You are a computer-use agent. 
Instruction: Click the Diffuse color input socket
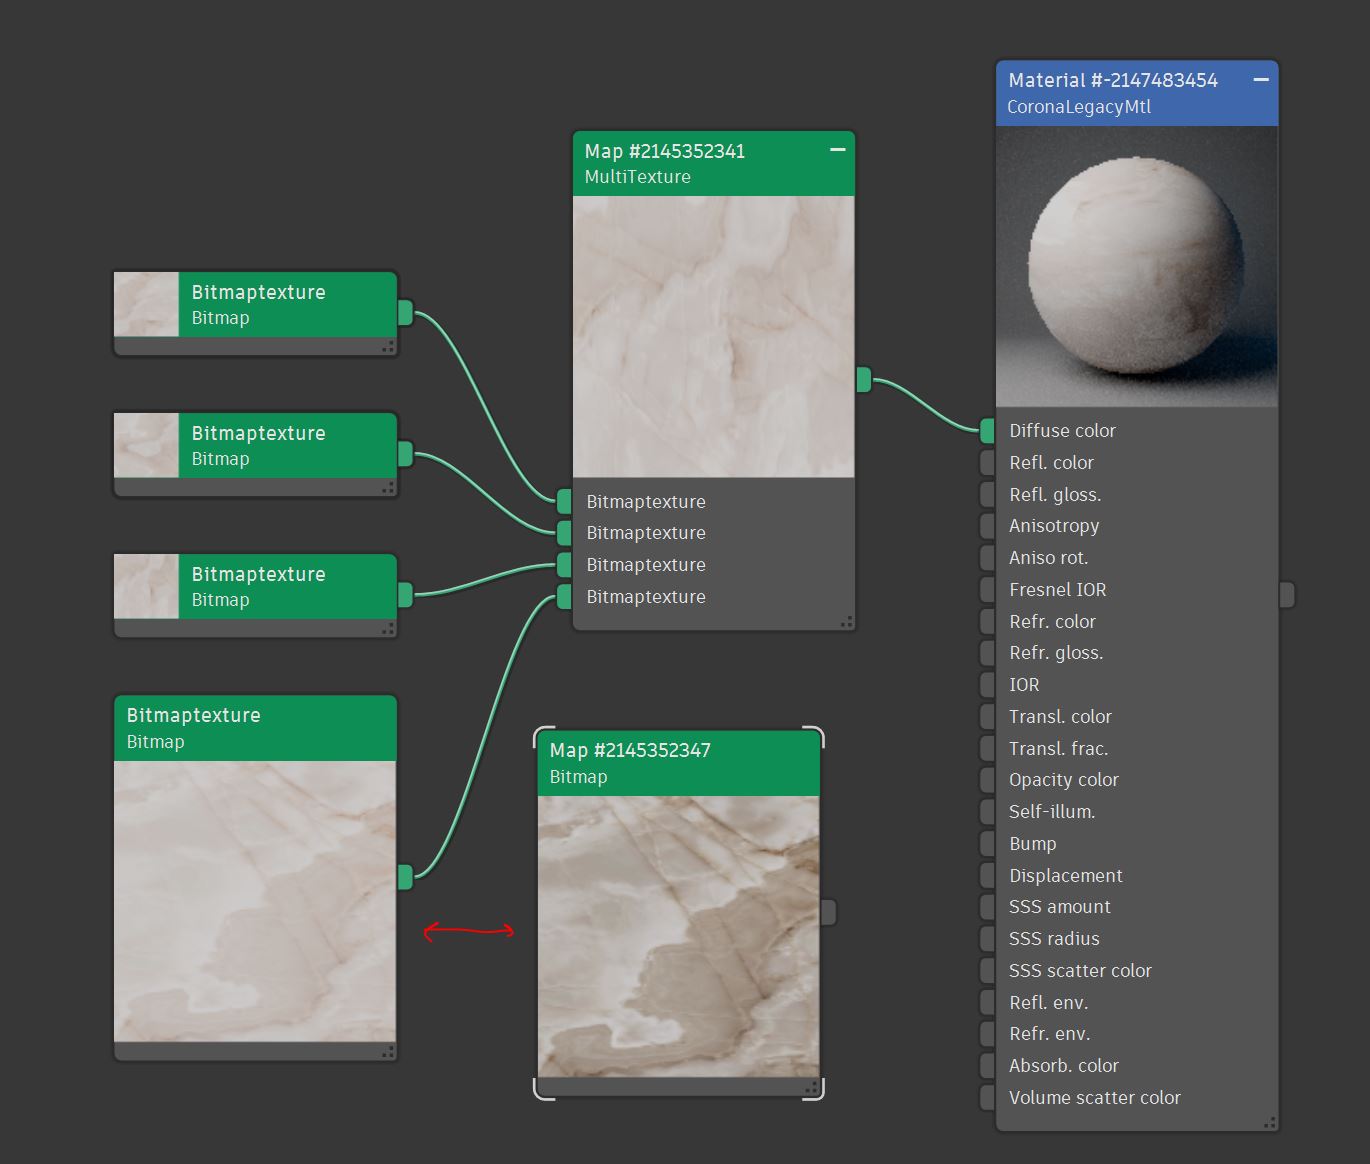pyautogui.click(x=988, y=431)
